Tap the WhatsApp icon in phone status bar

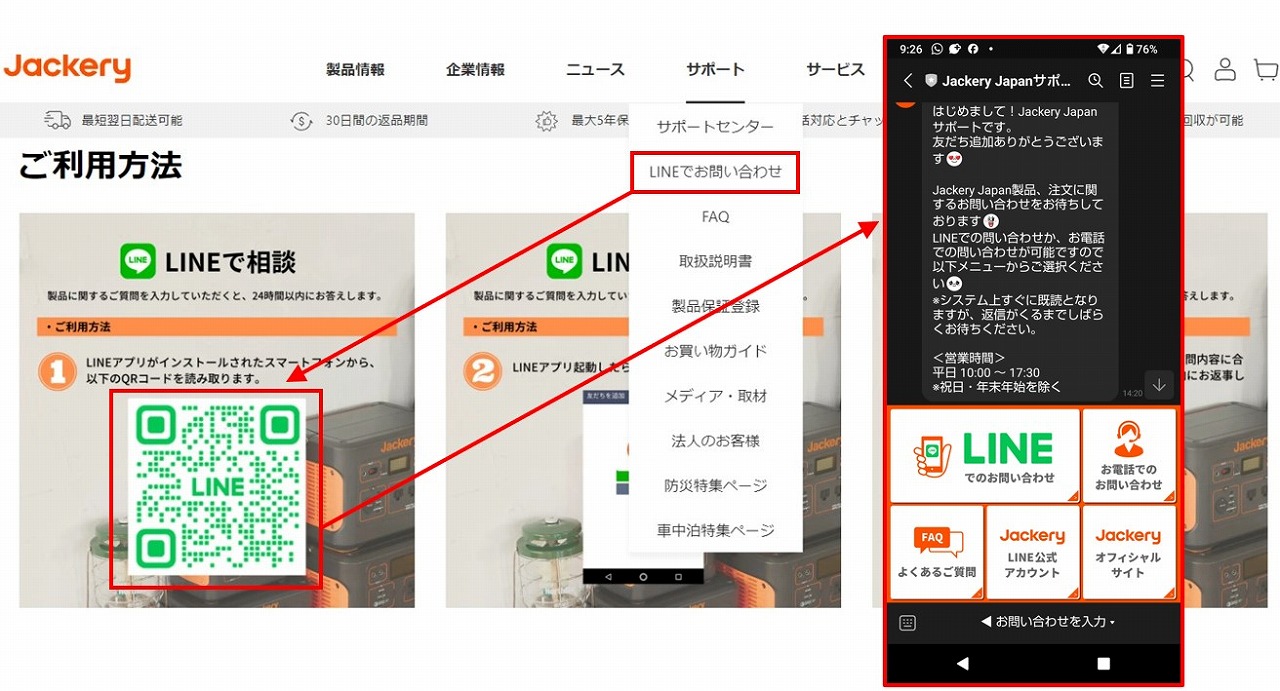[937, 49]
